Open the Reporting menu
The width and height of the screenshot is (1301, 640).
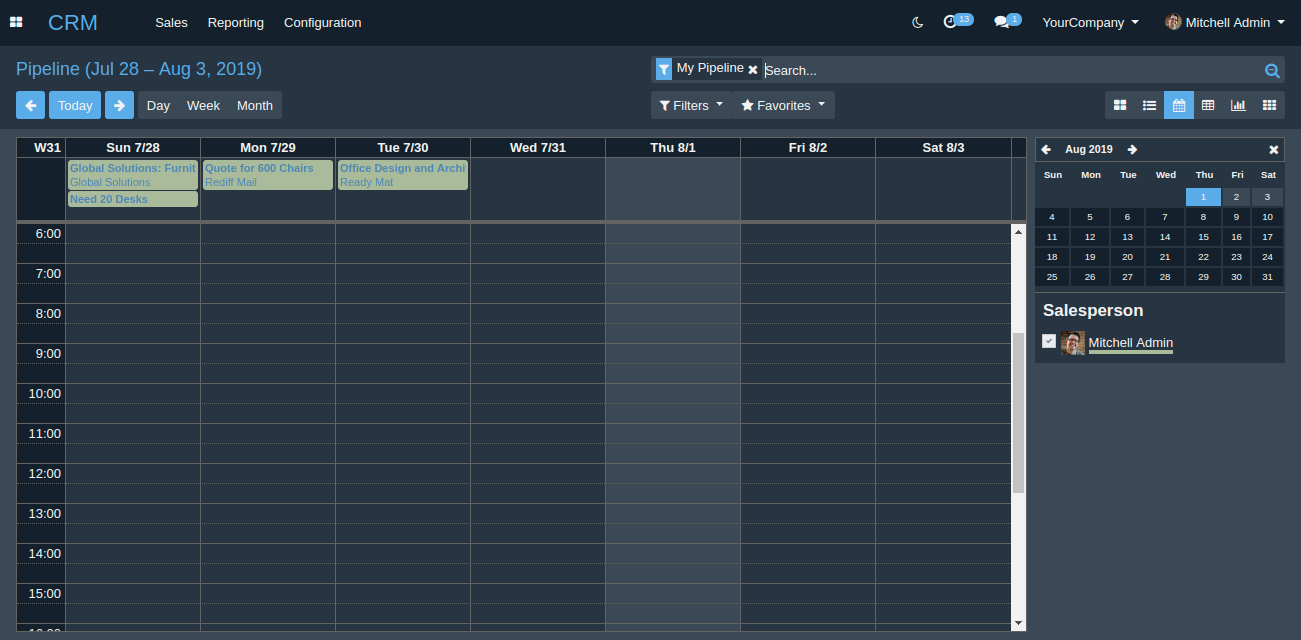236,22
